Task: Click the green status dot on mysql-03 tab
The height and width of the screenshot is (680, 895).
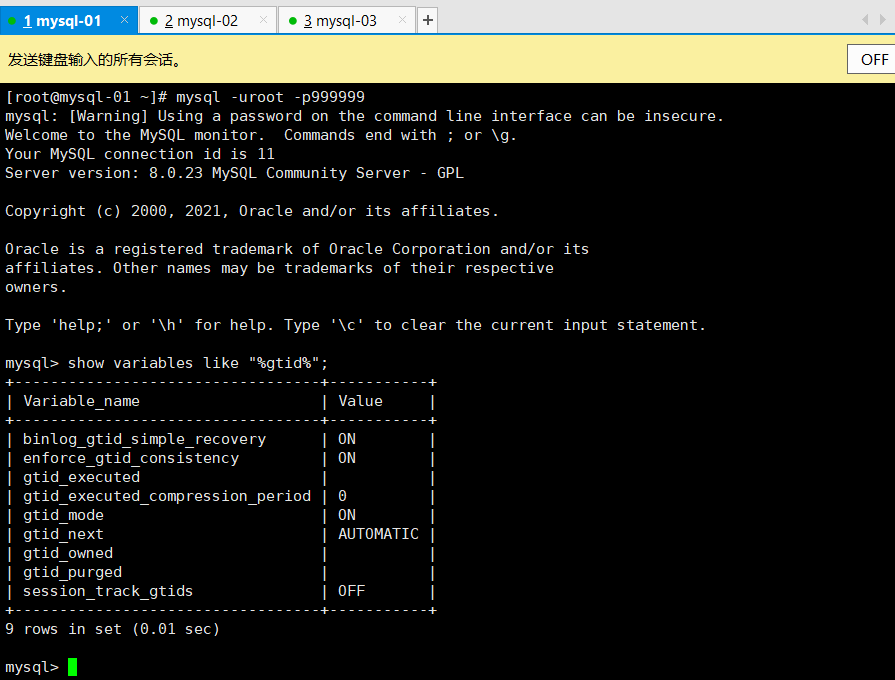Action: pos(293,21)
